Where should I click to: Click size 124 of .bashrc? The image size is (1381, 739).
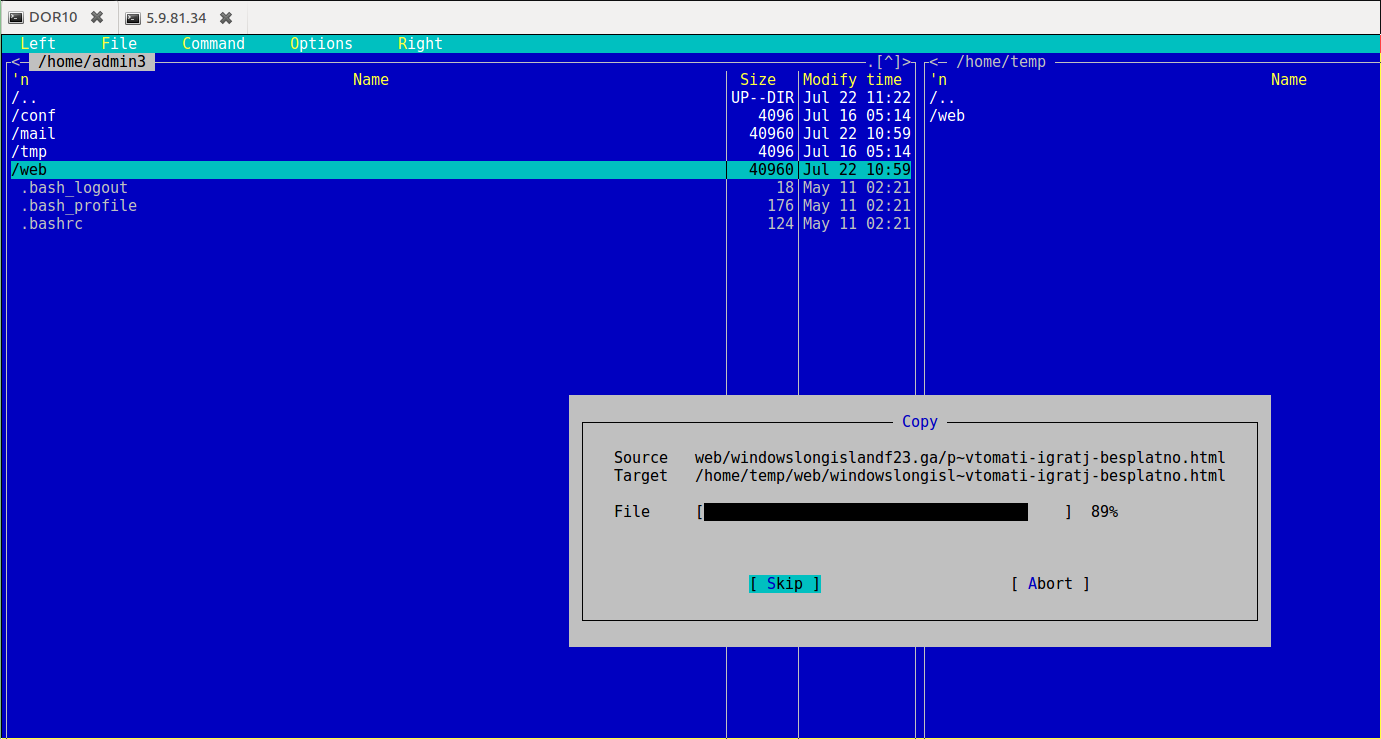pyautogui.click(x=781, y=224)
